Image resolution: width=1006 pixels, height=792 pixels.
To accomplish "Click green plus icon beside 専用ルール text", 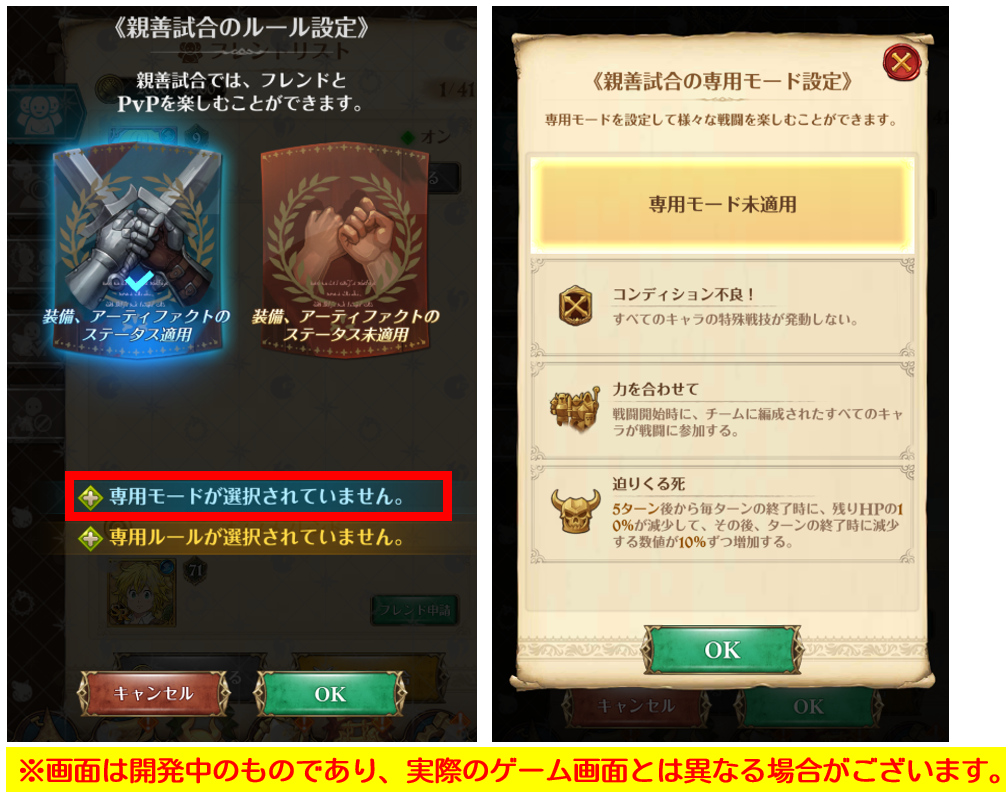I will coord(90,538).
